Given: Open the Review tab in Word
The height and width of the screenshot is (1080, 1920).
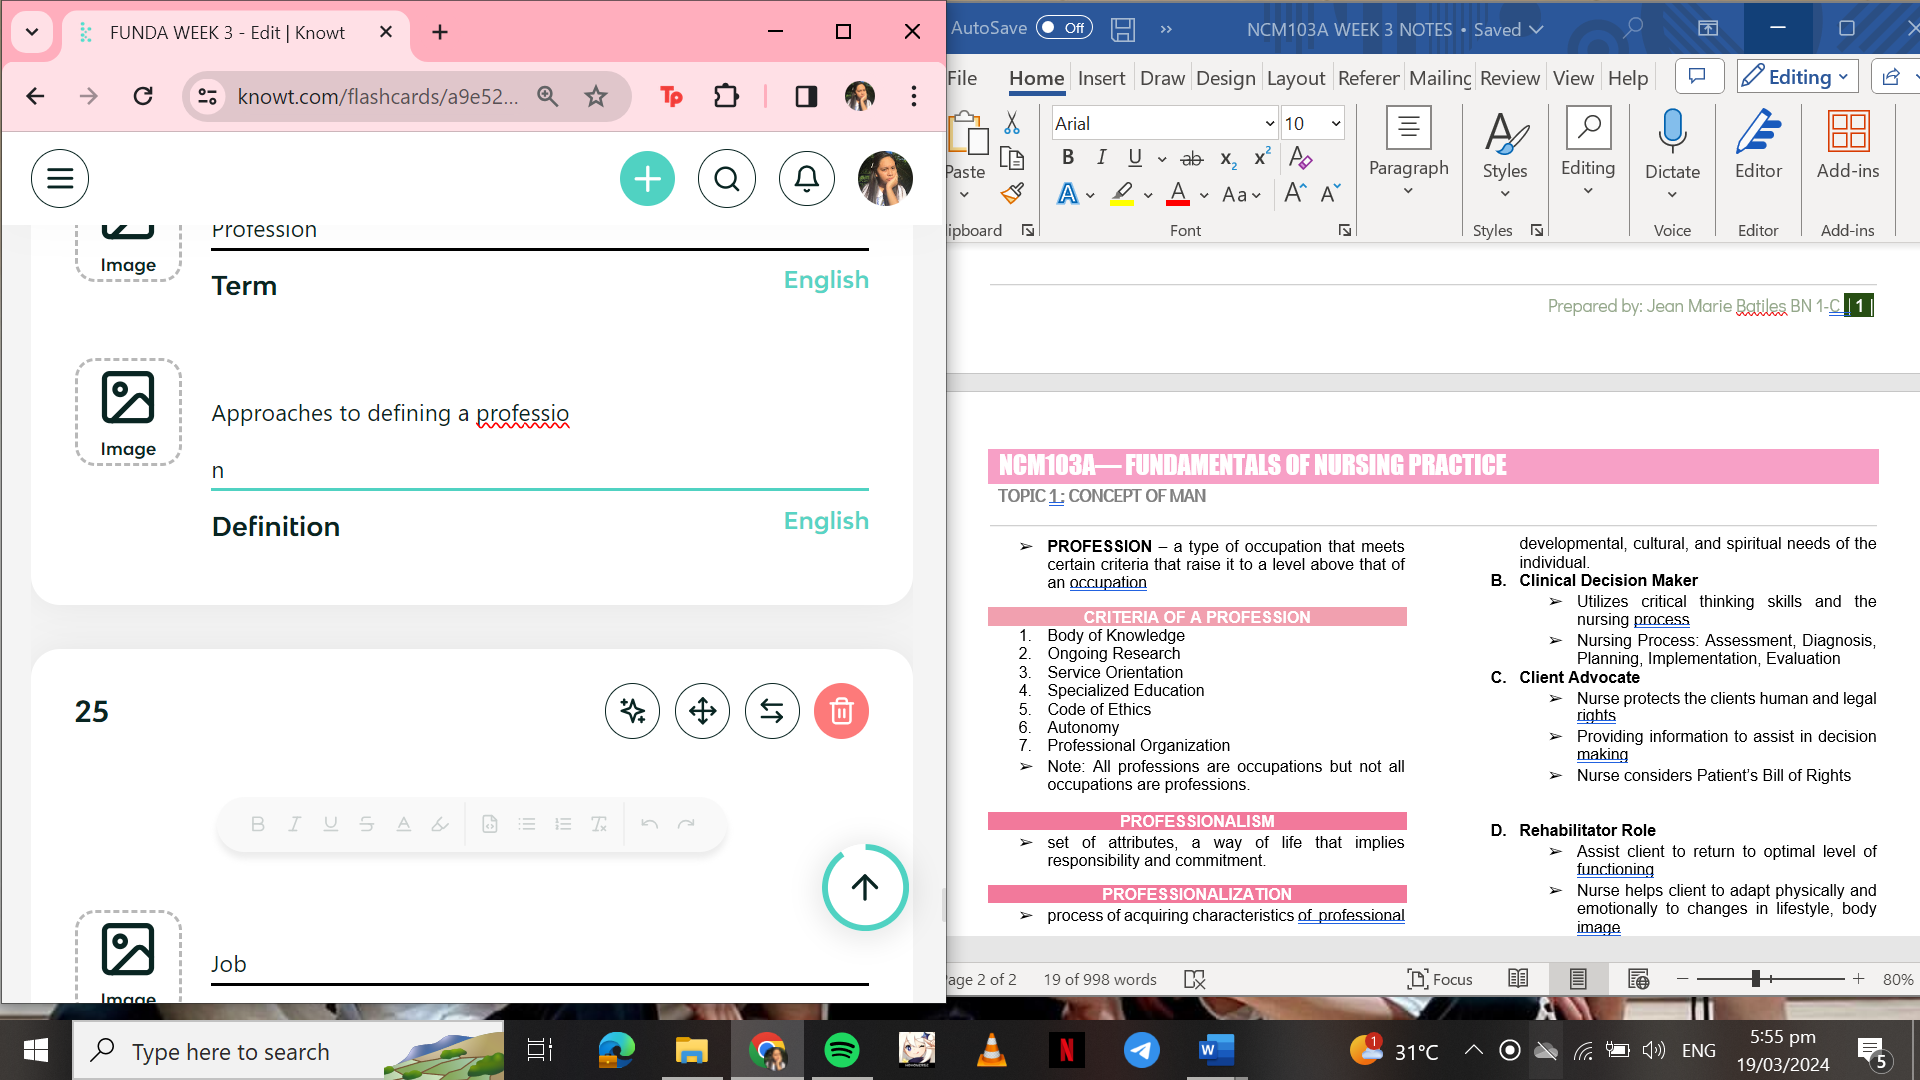Looking at the screenshot, I should [1509, 78].
